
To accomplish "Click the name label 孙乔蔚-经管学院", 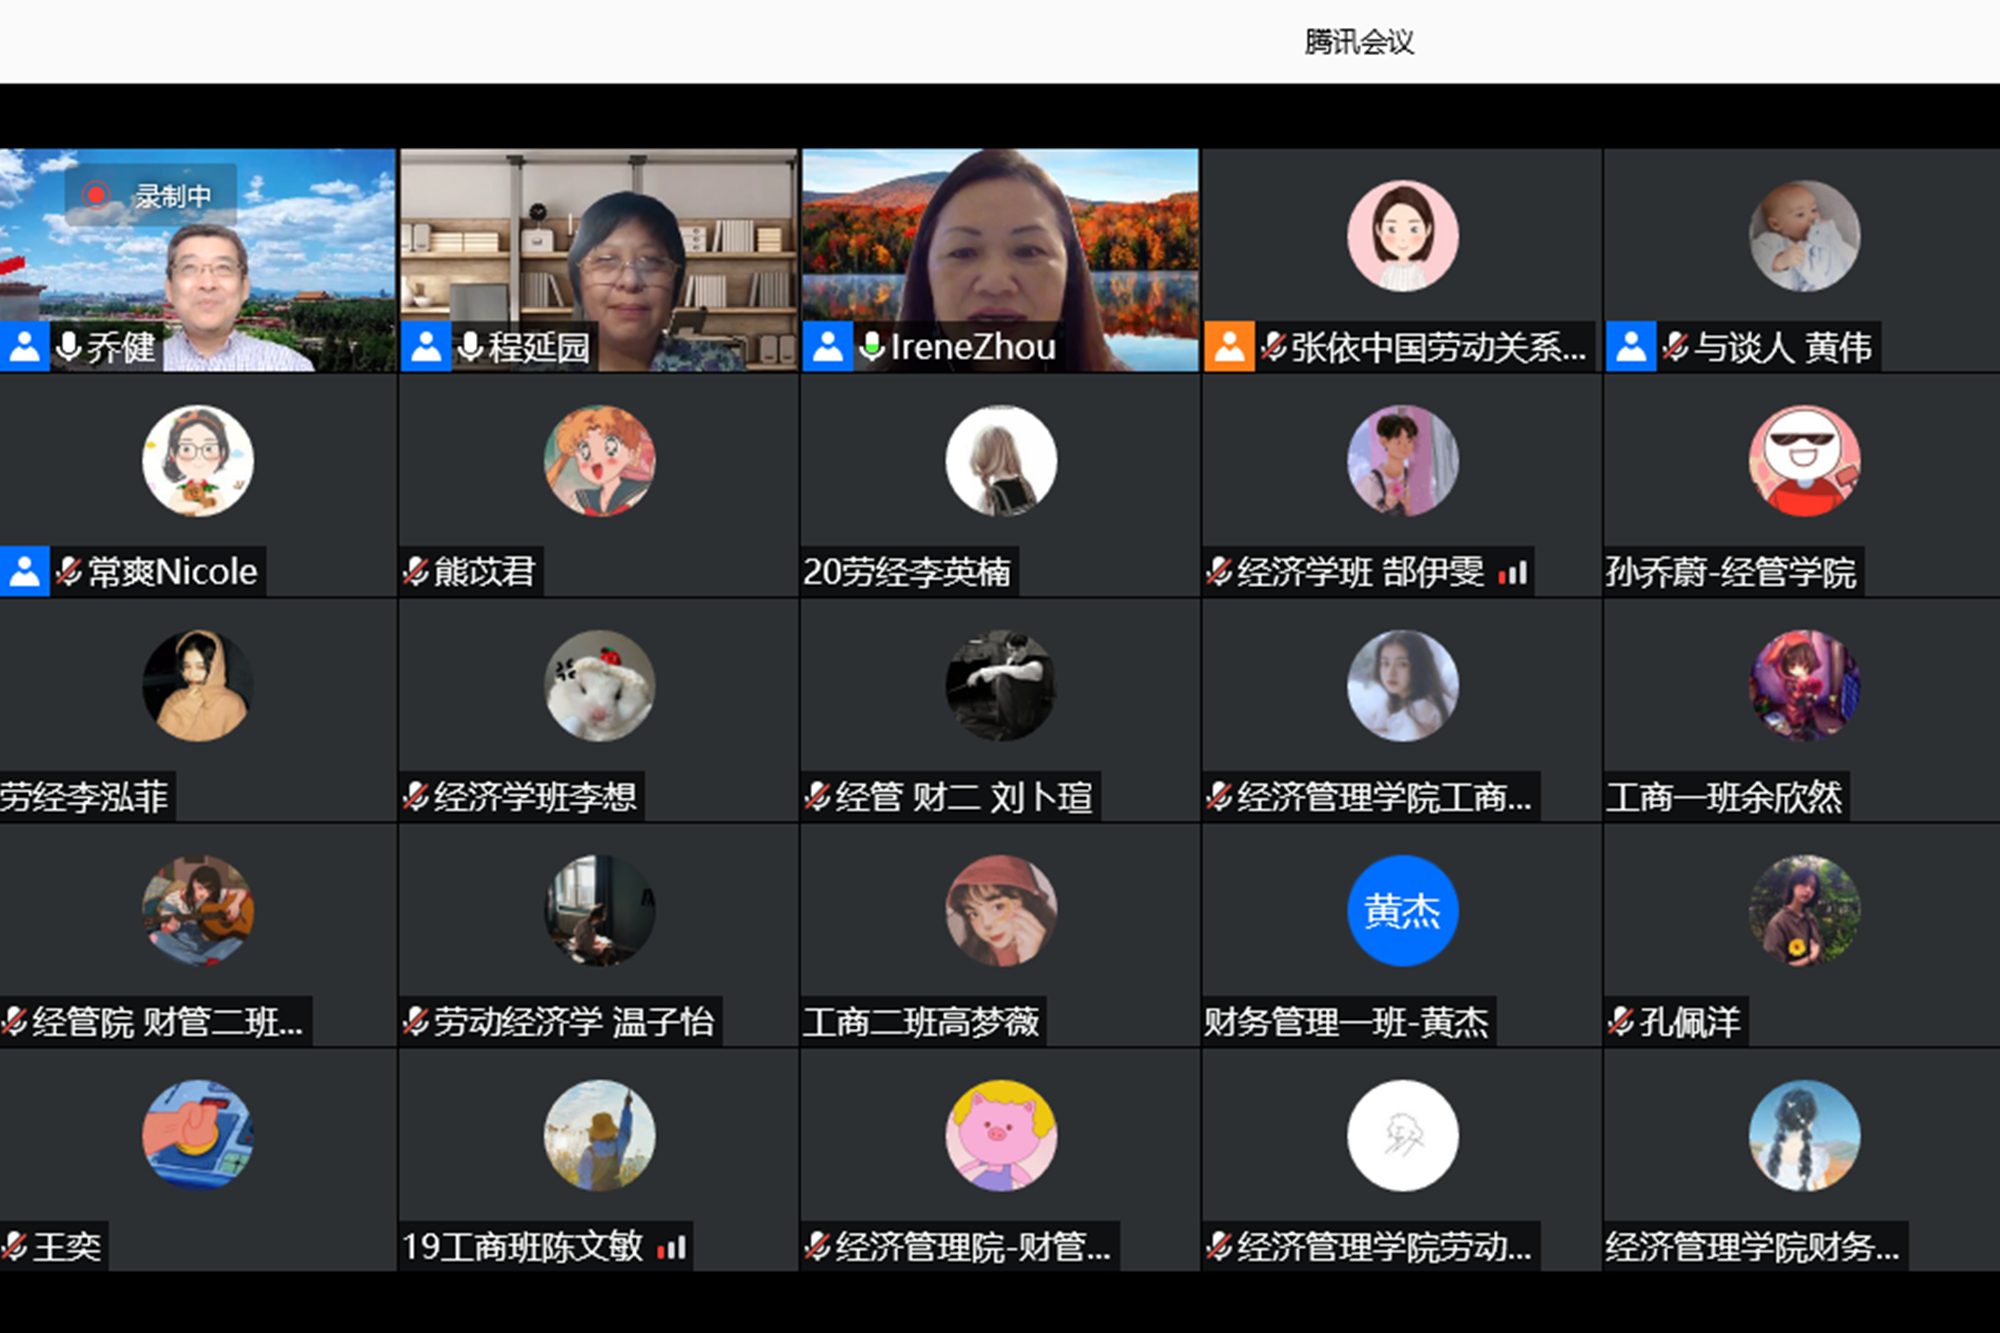I will (x=1730, y=572).
